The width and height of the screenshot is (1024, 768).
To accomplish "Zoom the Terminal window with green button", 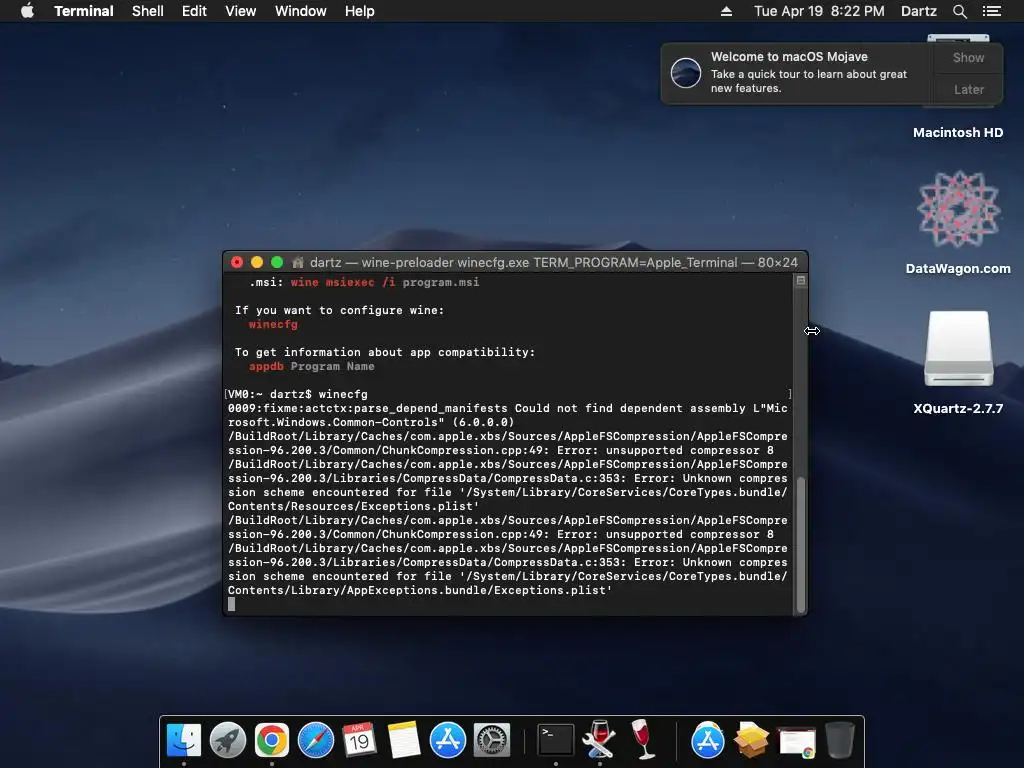I will (x=277, y=263).
